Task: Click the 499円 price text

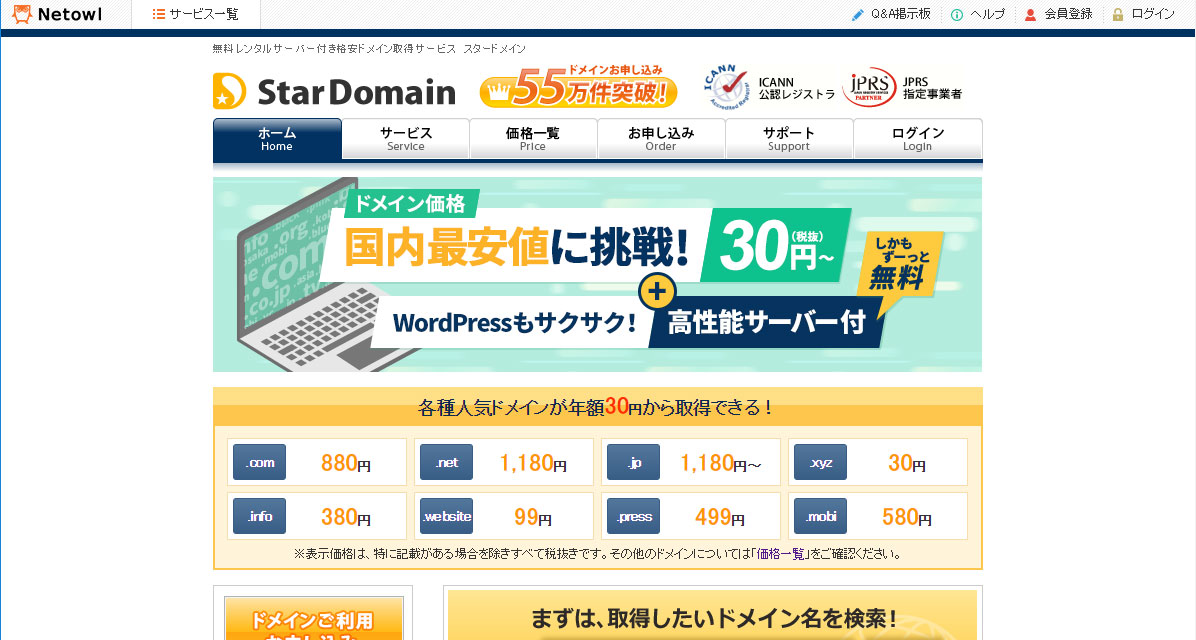Action: coord(719,517)
